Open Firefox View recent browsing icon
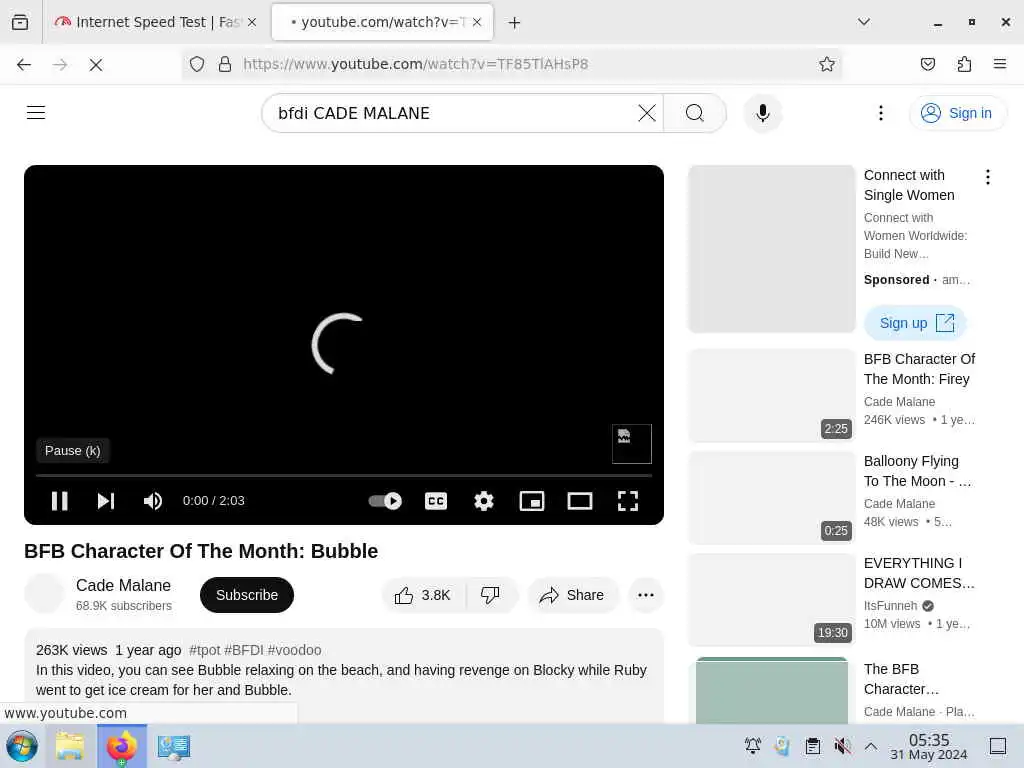Screen dimensions: 1024x768 (x=20, y=22)
